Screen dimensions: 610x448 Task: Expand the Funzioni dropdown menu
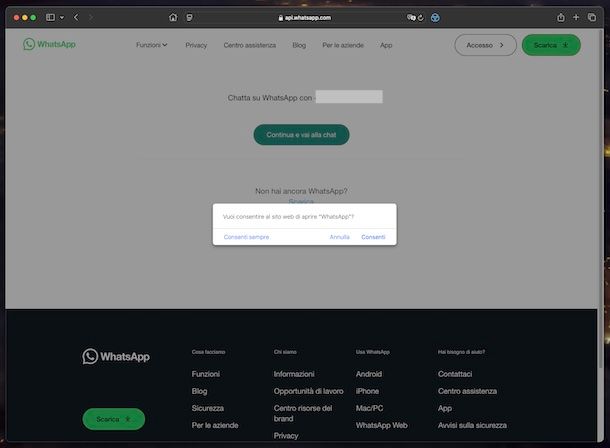click(151, 45)
